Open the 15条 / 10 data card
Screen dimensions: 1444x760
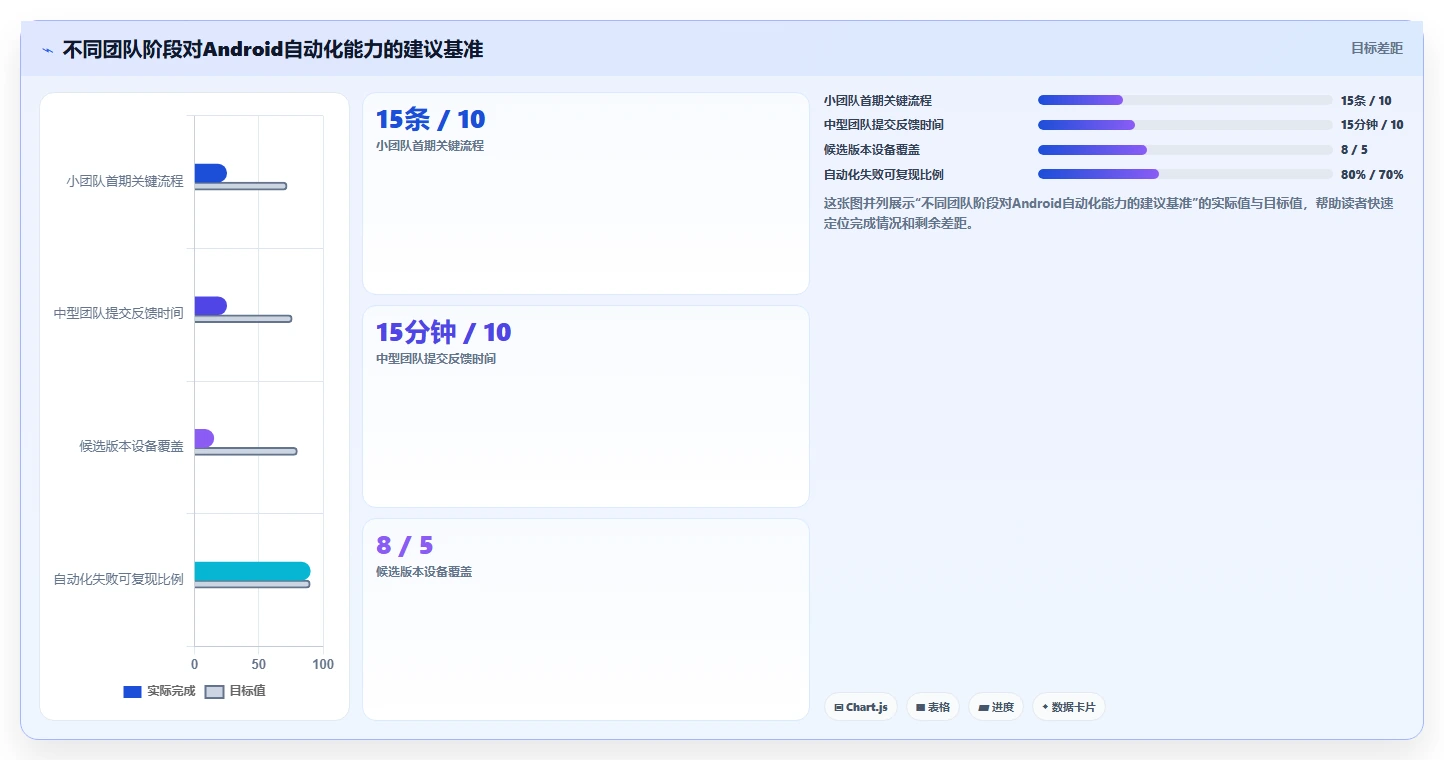coord(585,194)
